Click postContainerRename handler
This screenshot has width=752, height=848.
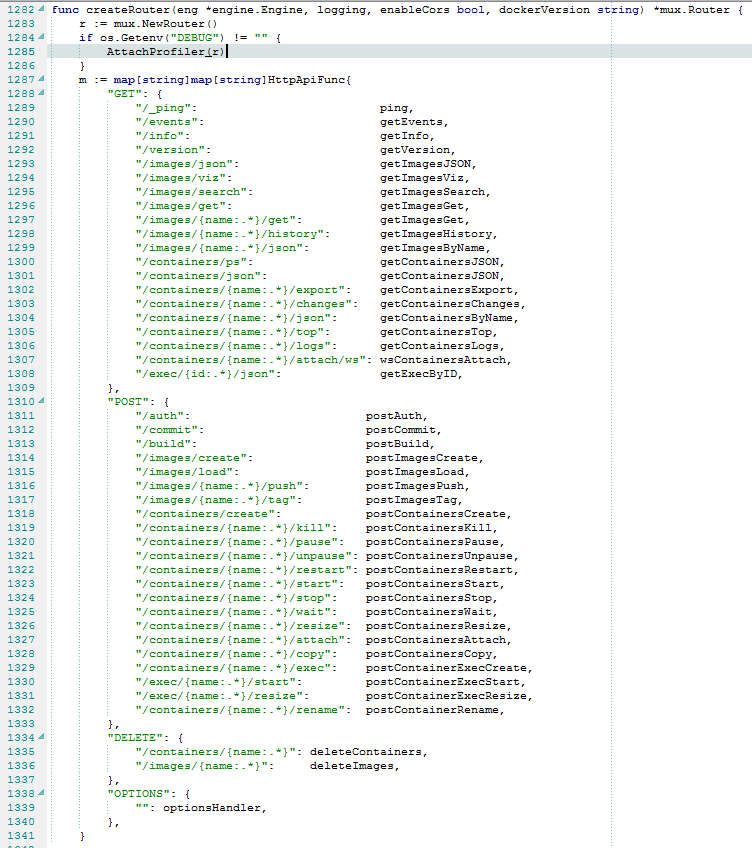(x=432, y=710)
